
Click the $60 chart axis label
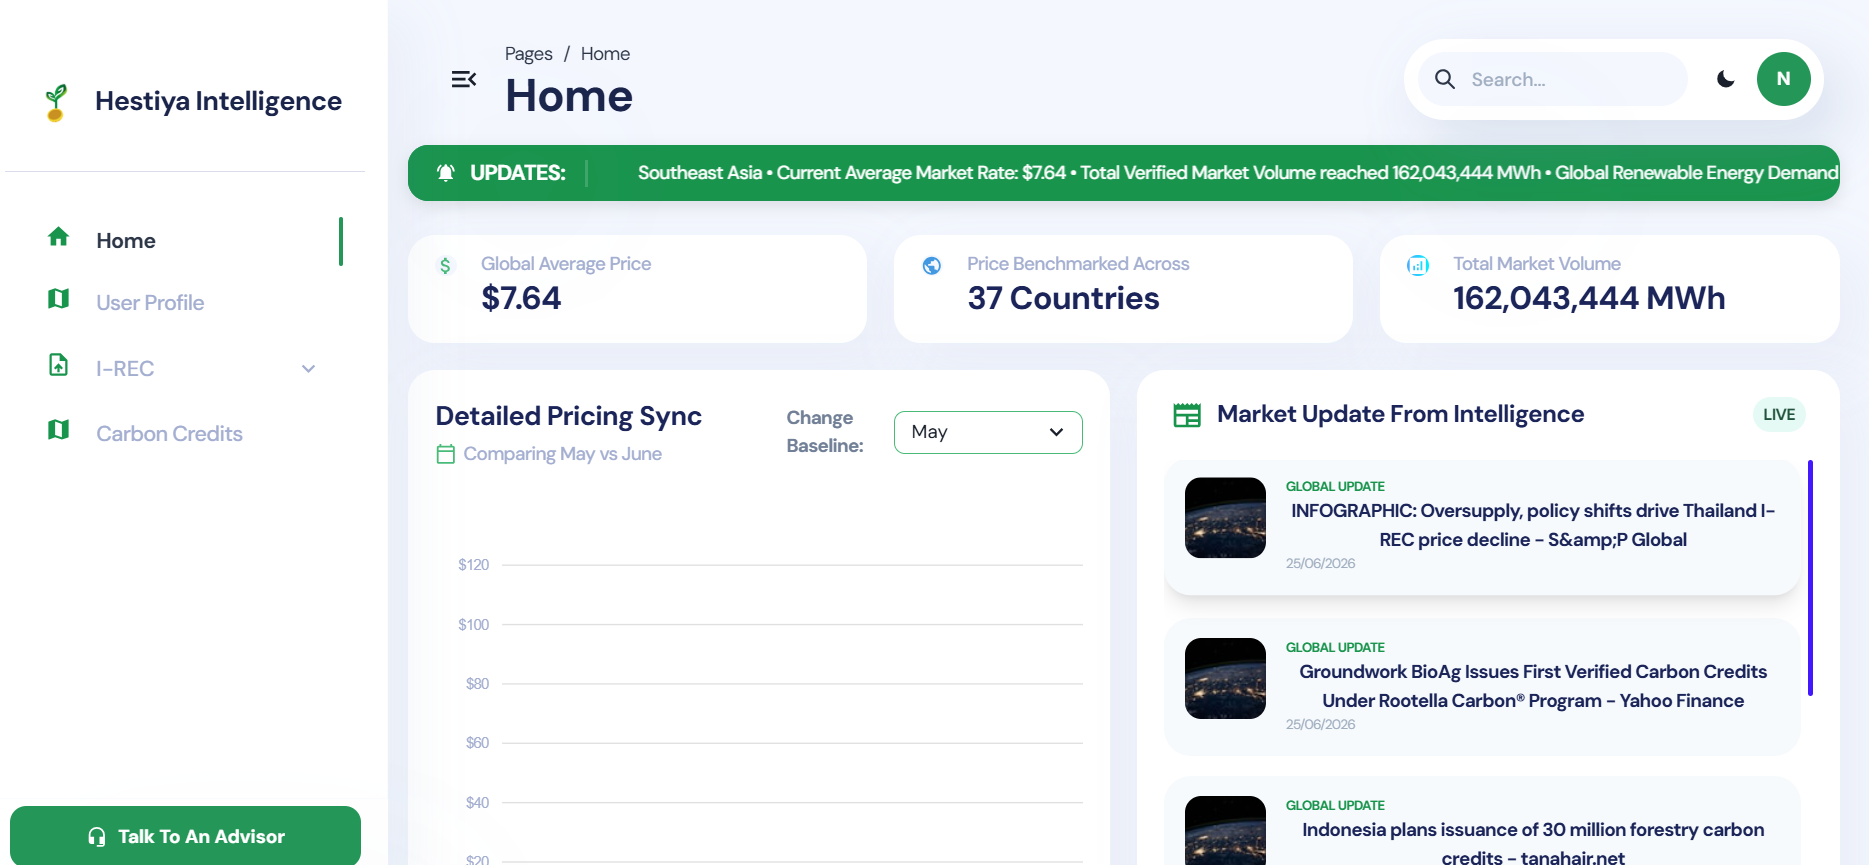point(477,743)
